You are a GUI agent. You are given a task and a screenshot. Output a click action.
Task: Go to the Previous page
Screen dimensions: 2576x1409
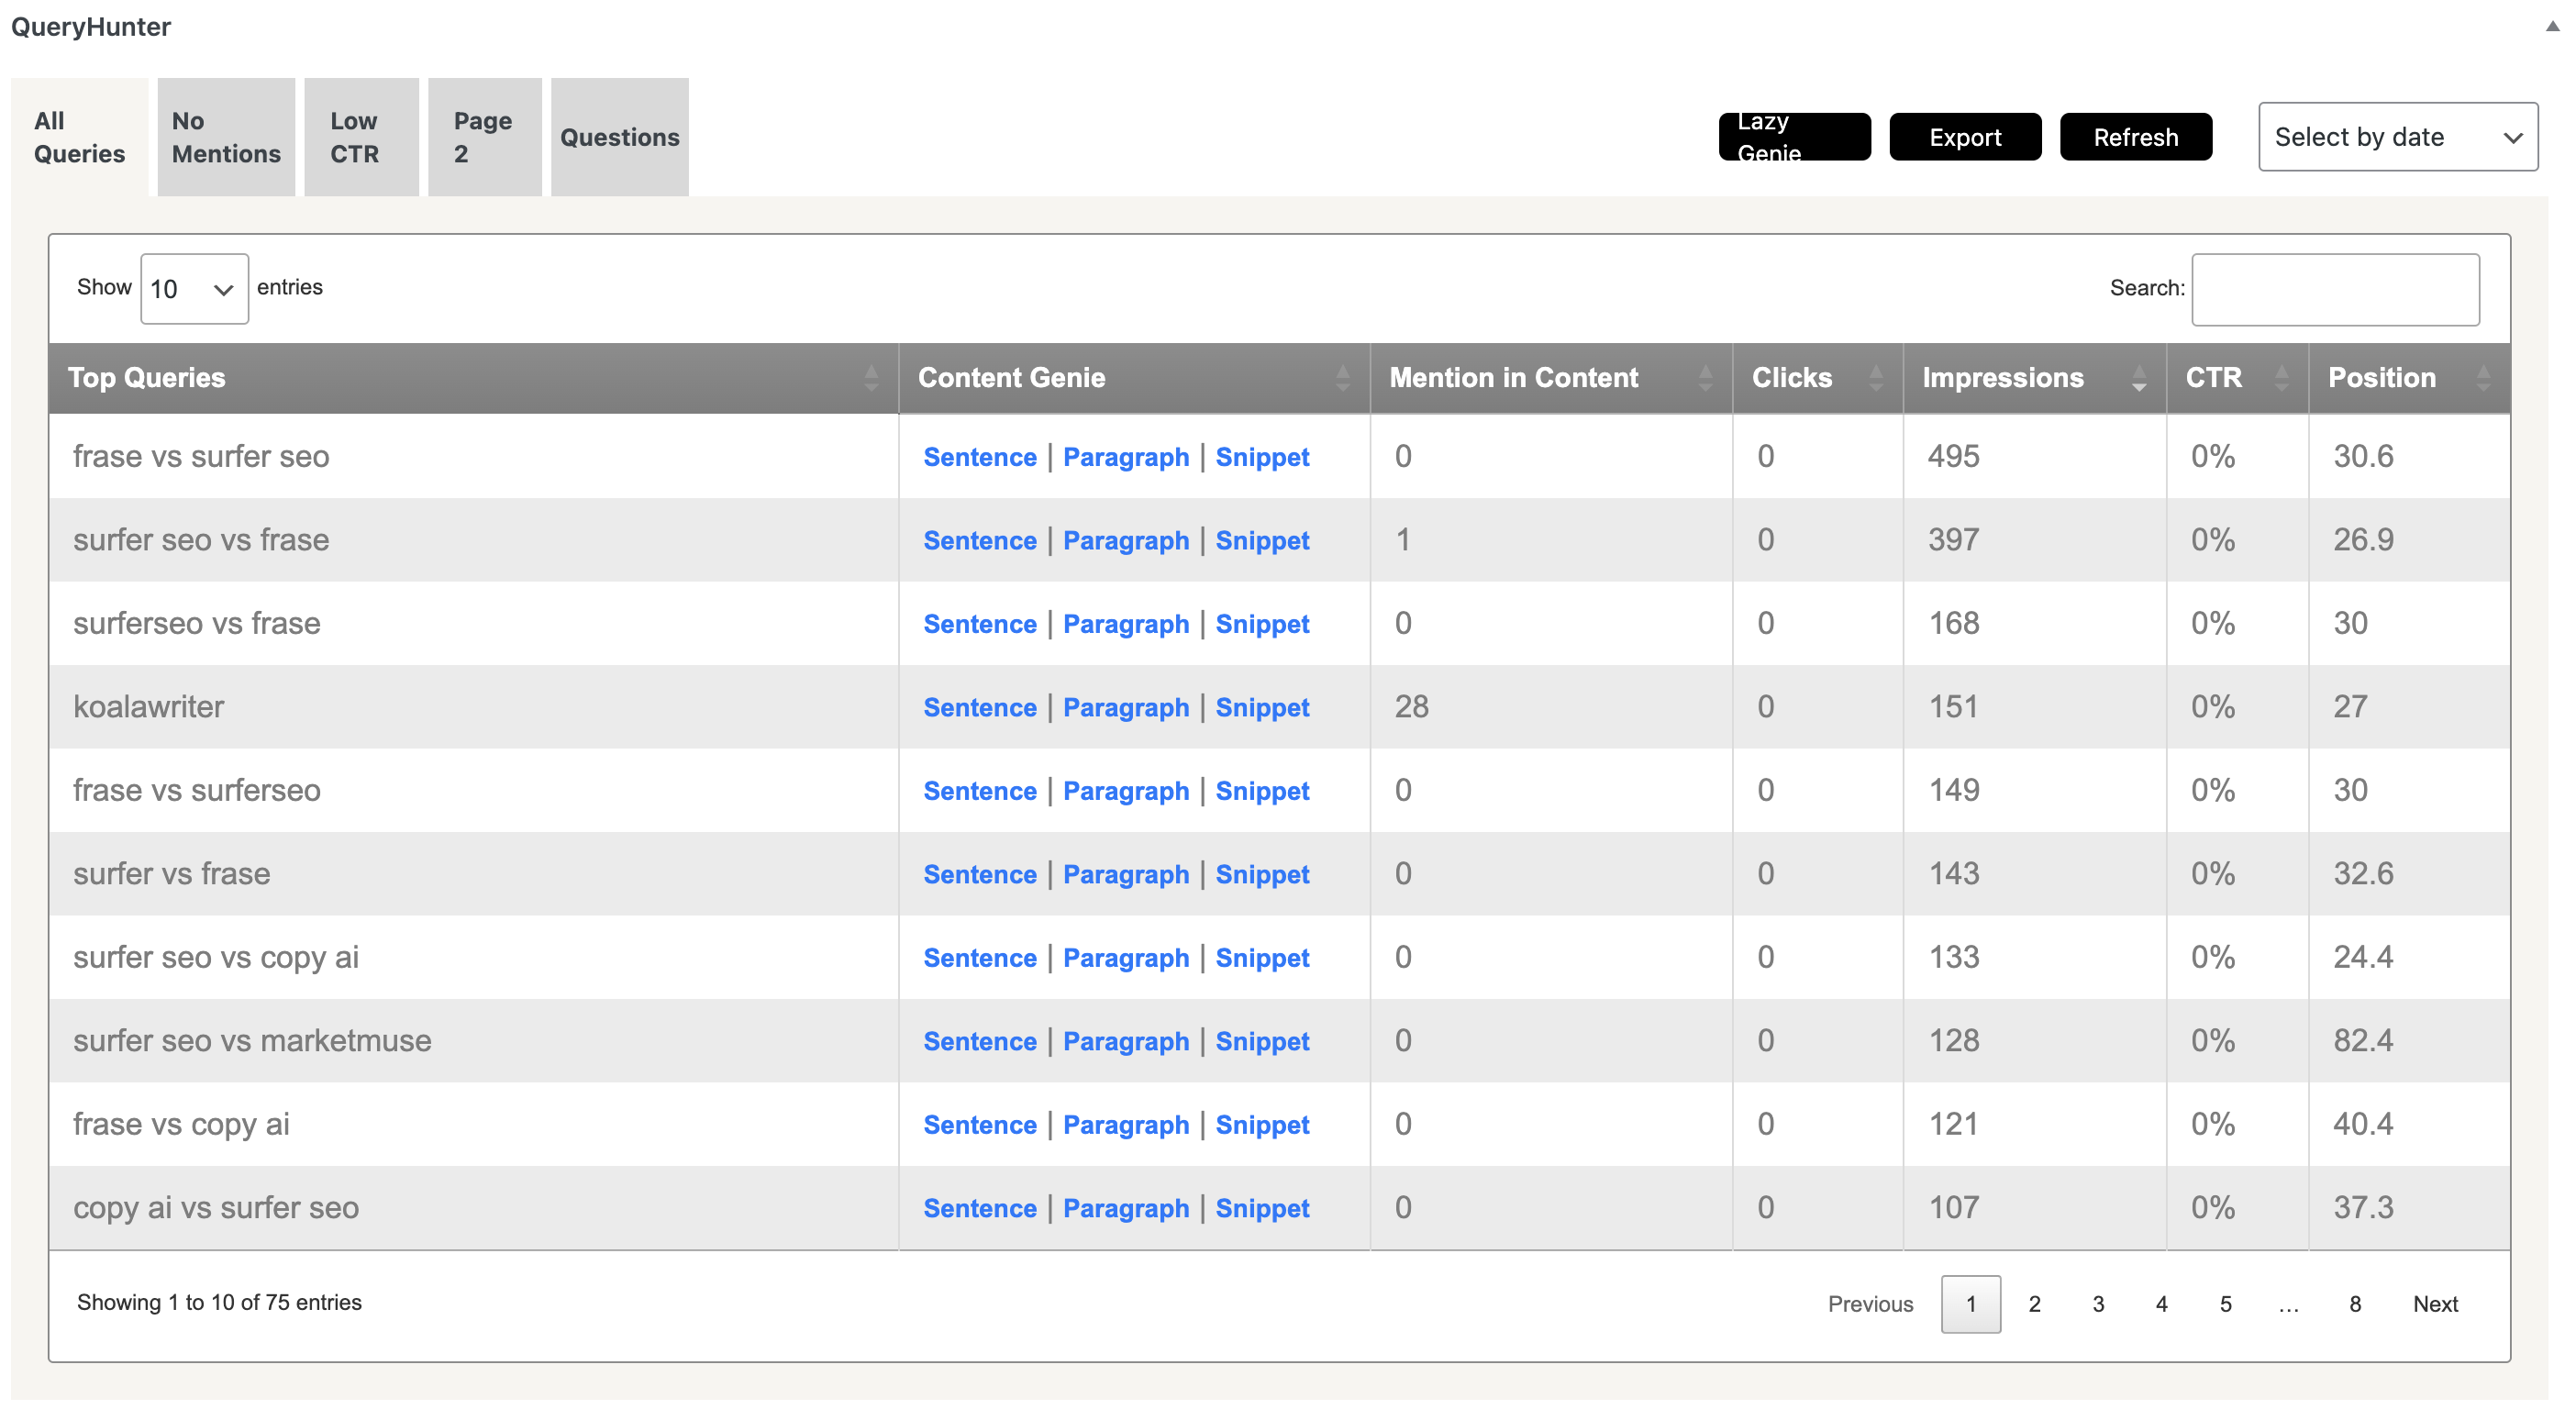pos(1870,1304)
